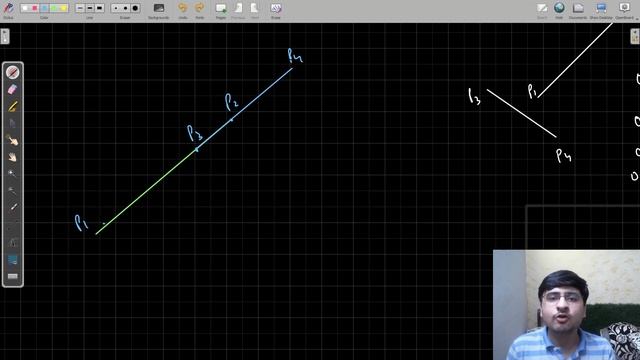Viewport: 640px width, 360px height.
Task: Select the Zoom in tool
Action: pyautogui.click(x=13, y=174)
